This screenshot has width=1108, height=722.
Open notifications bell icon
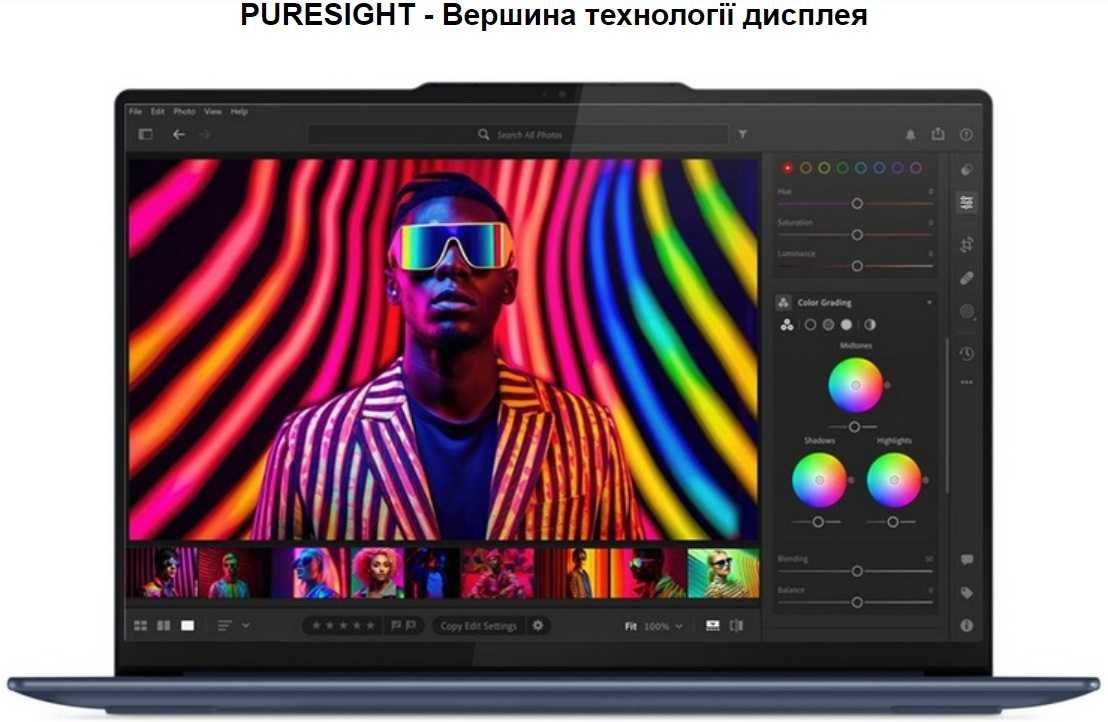click(910, 134)
